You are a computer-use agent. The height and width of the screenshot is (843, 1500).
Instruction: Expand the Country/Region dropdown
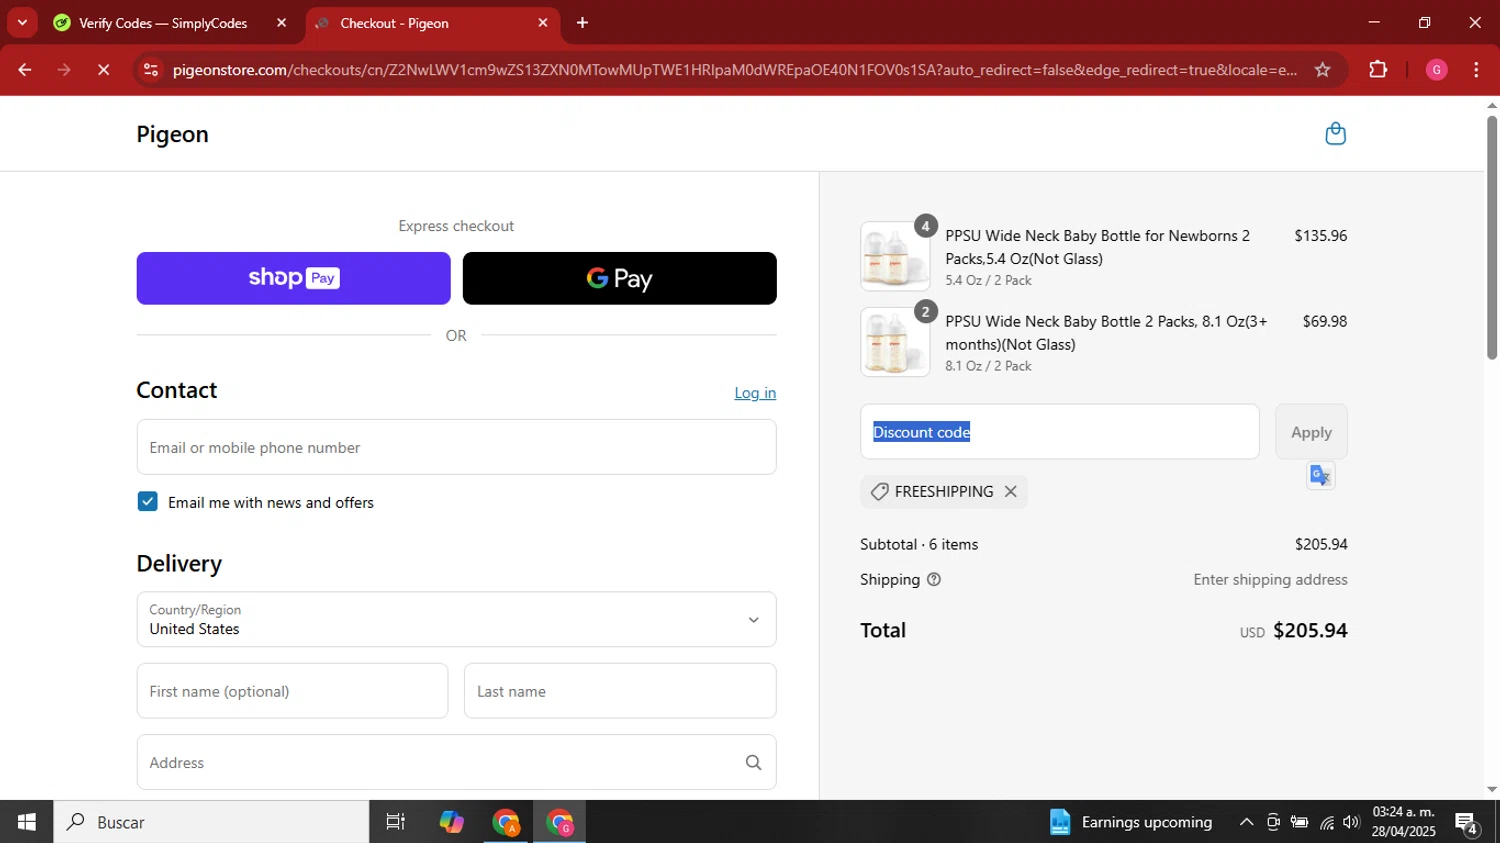click(456, 619)
